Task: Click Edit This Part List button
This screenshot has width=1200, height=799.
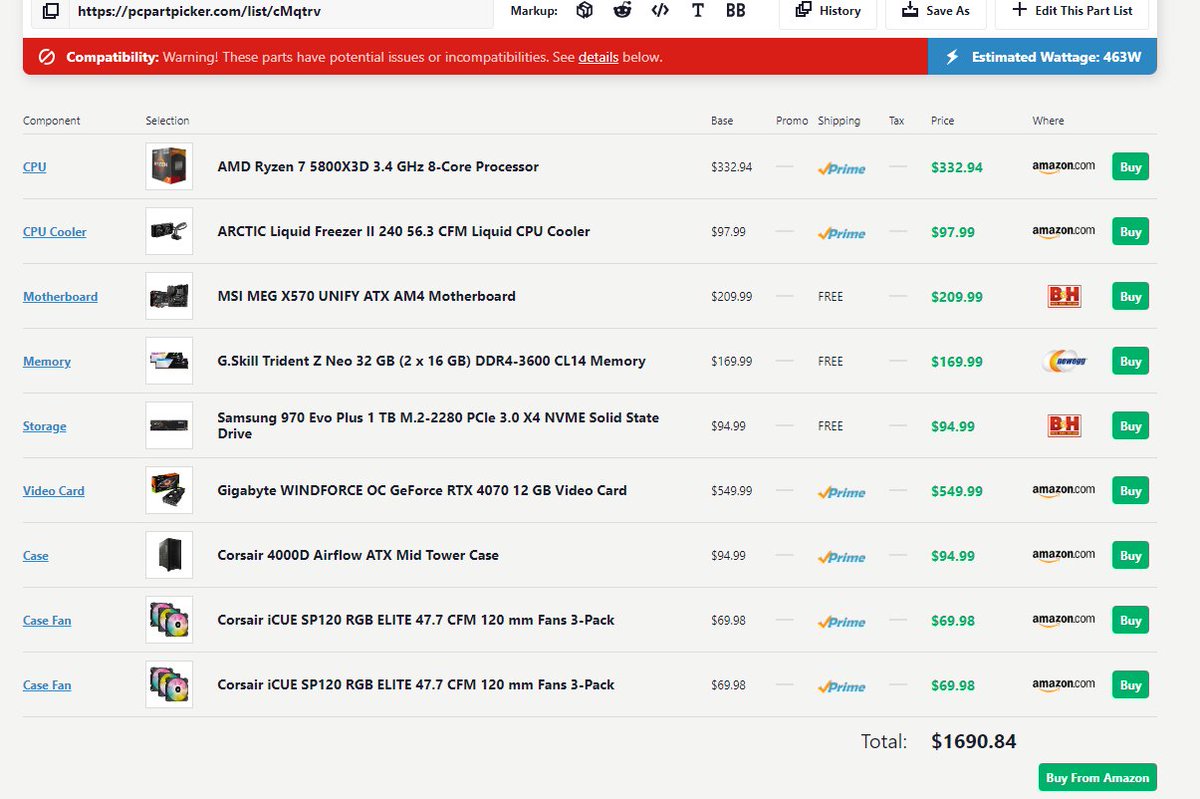Action: tap(1072, 11)
